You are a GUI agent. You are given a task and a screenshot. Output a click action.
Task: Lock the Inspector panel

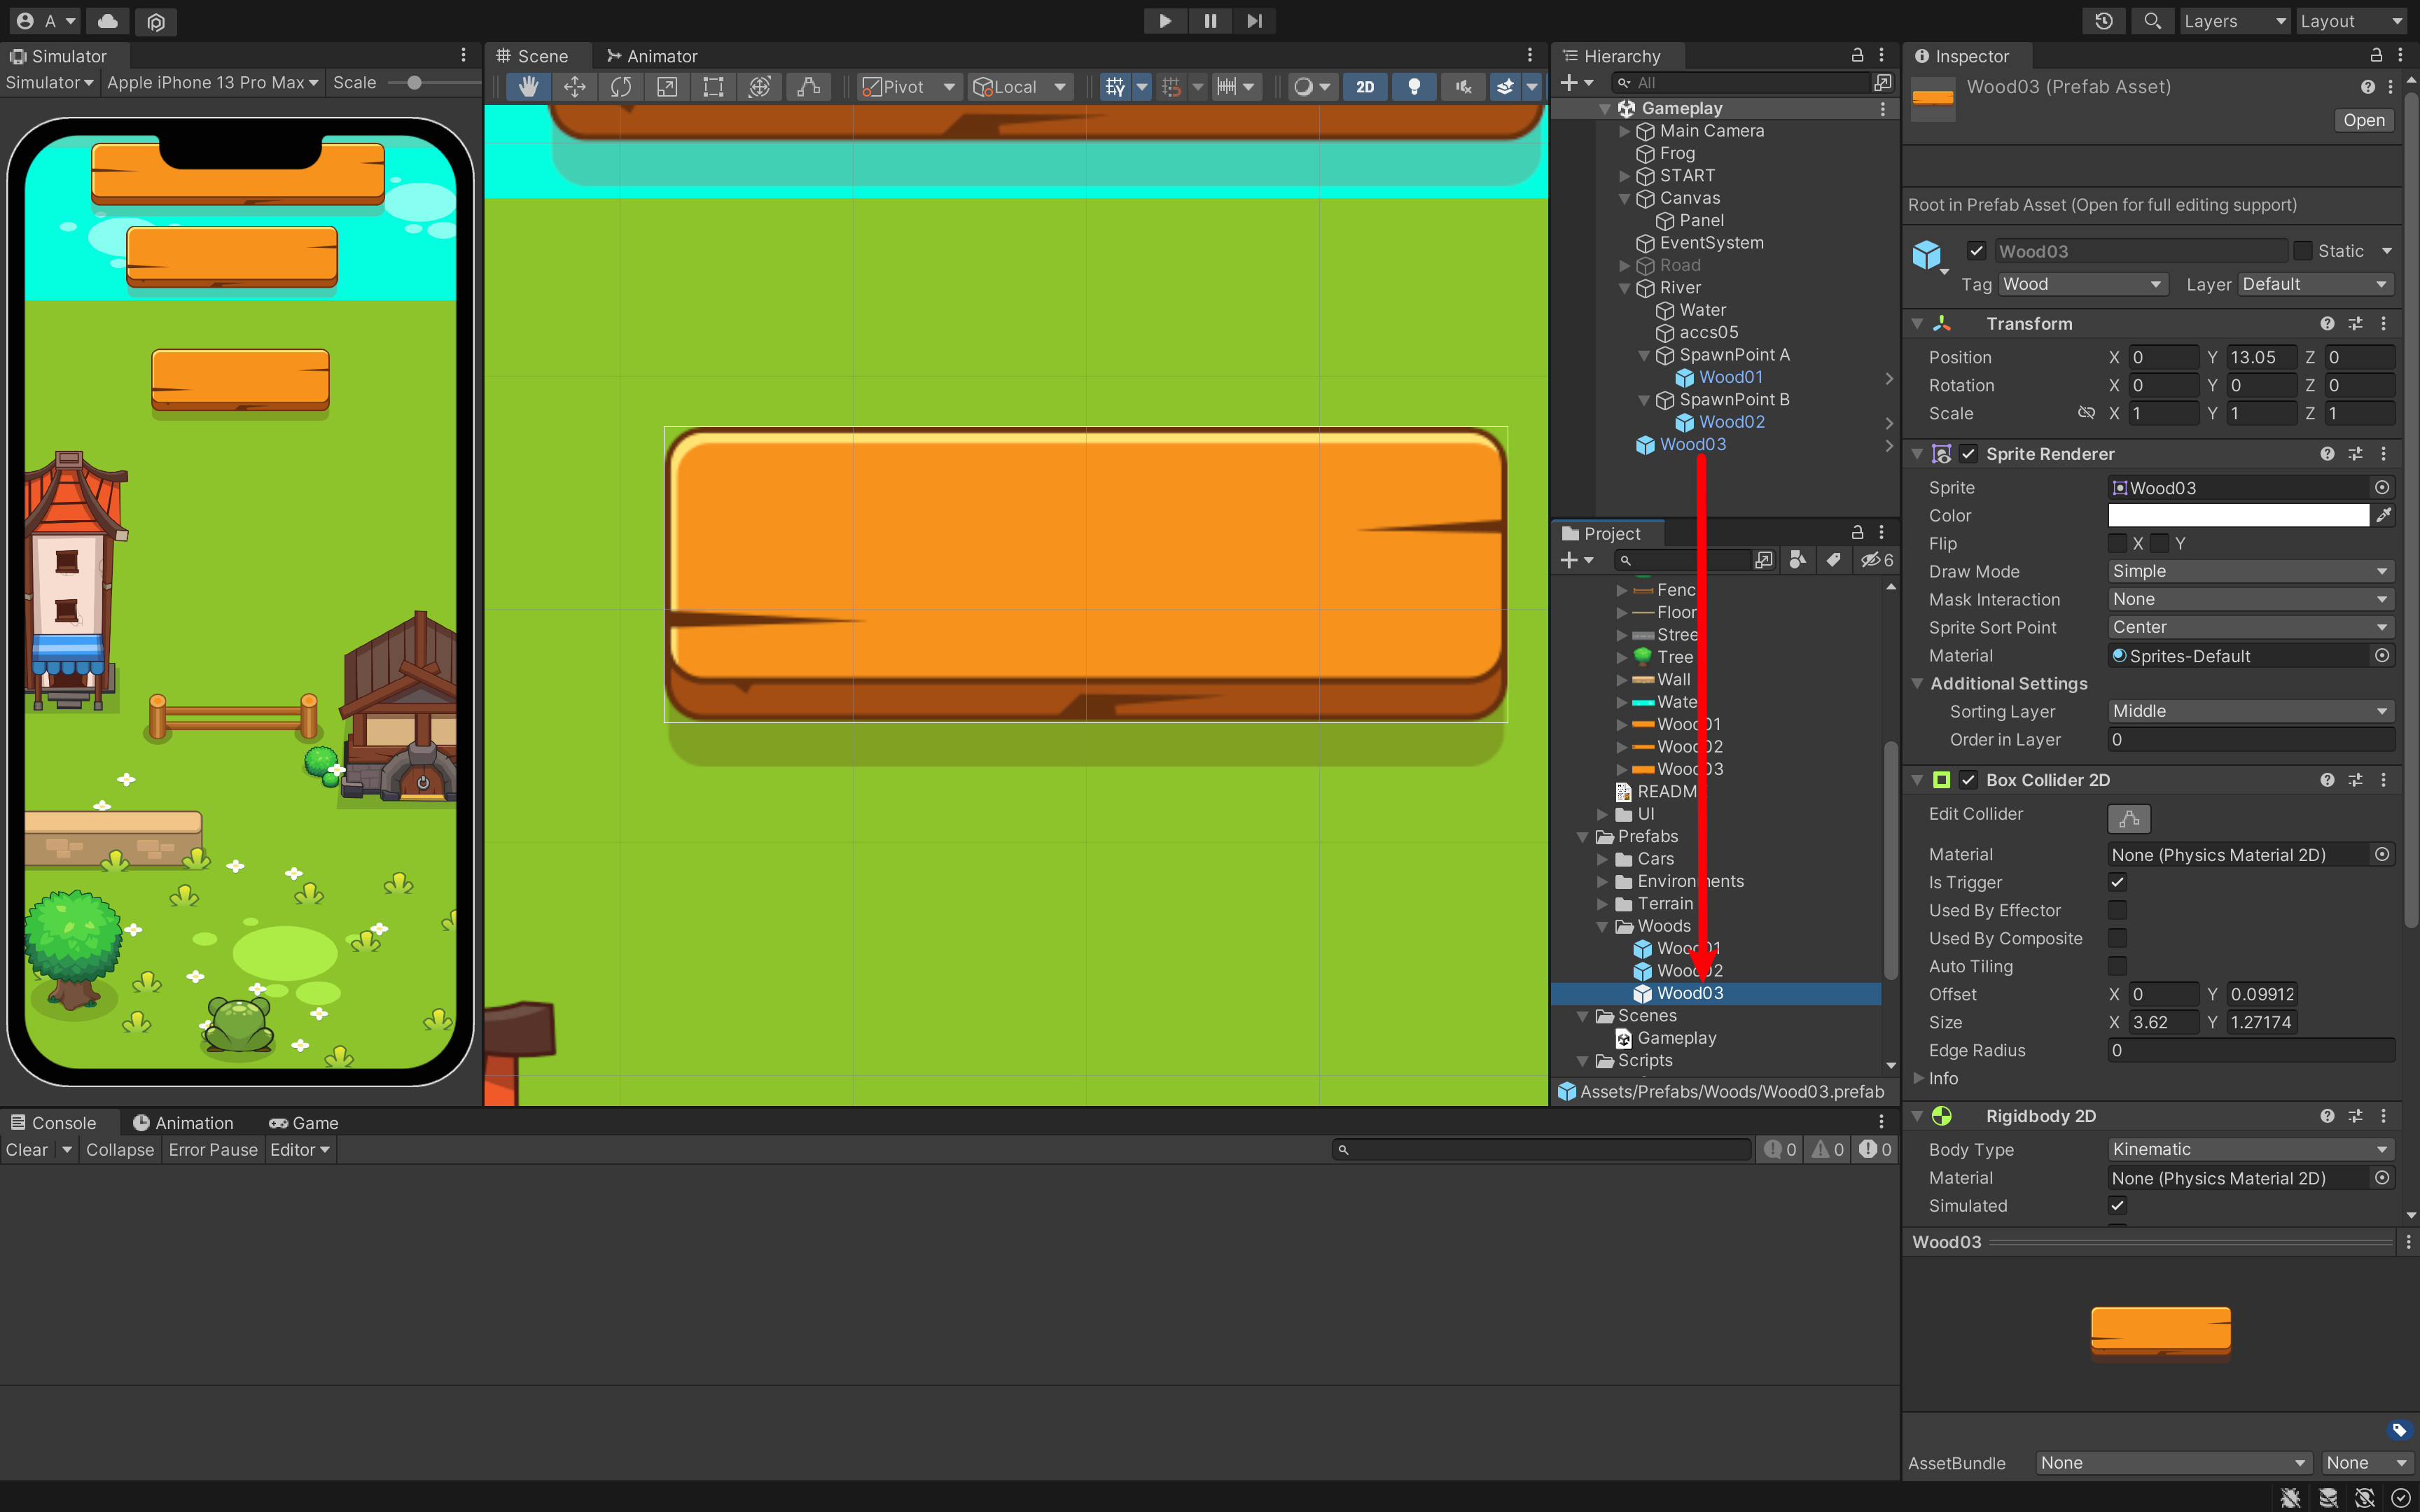tap(2377, 55)
